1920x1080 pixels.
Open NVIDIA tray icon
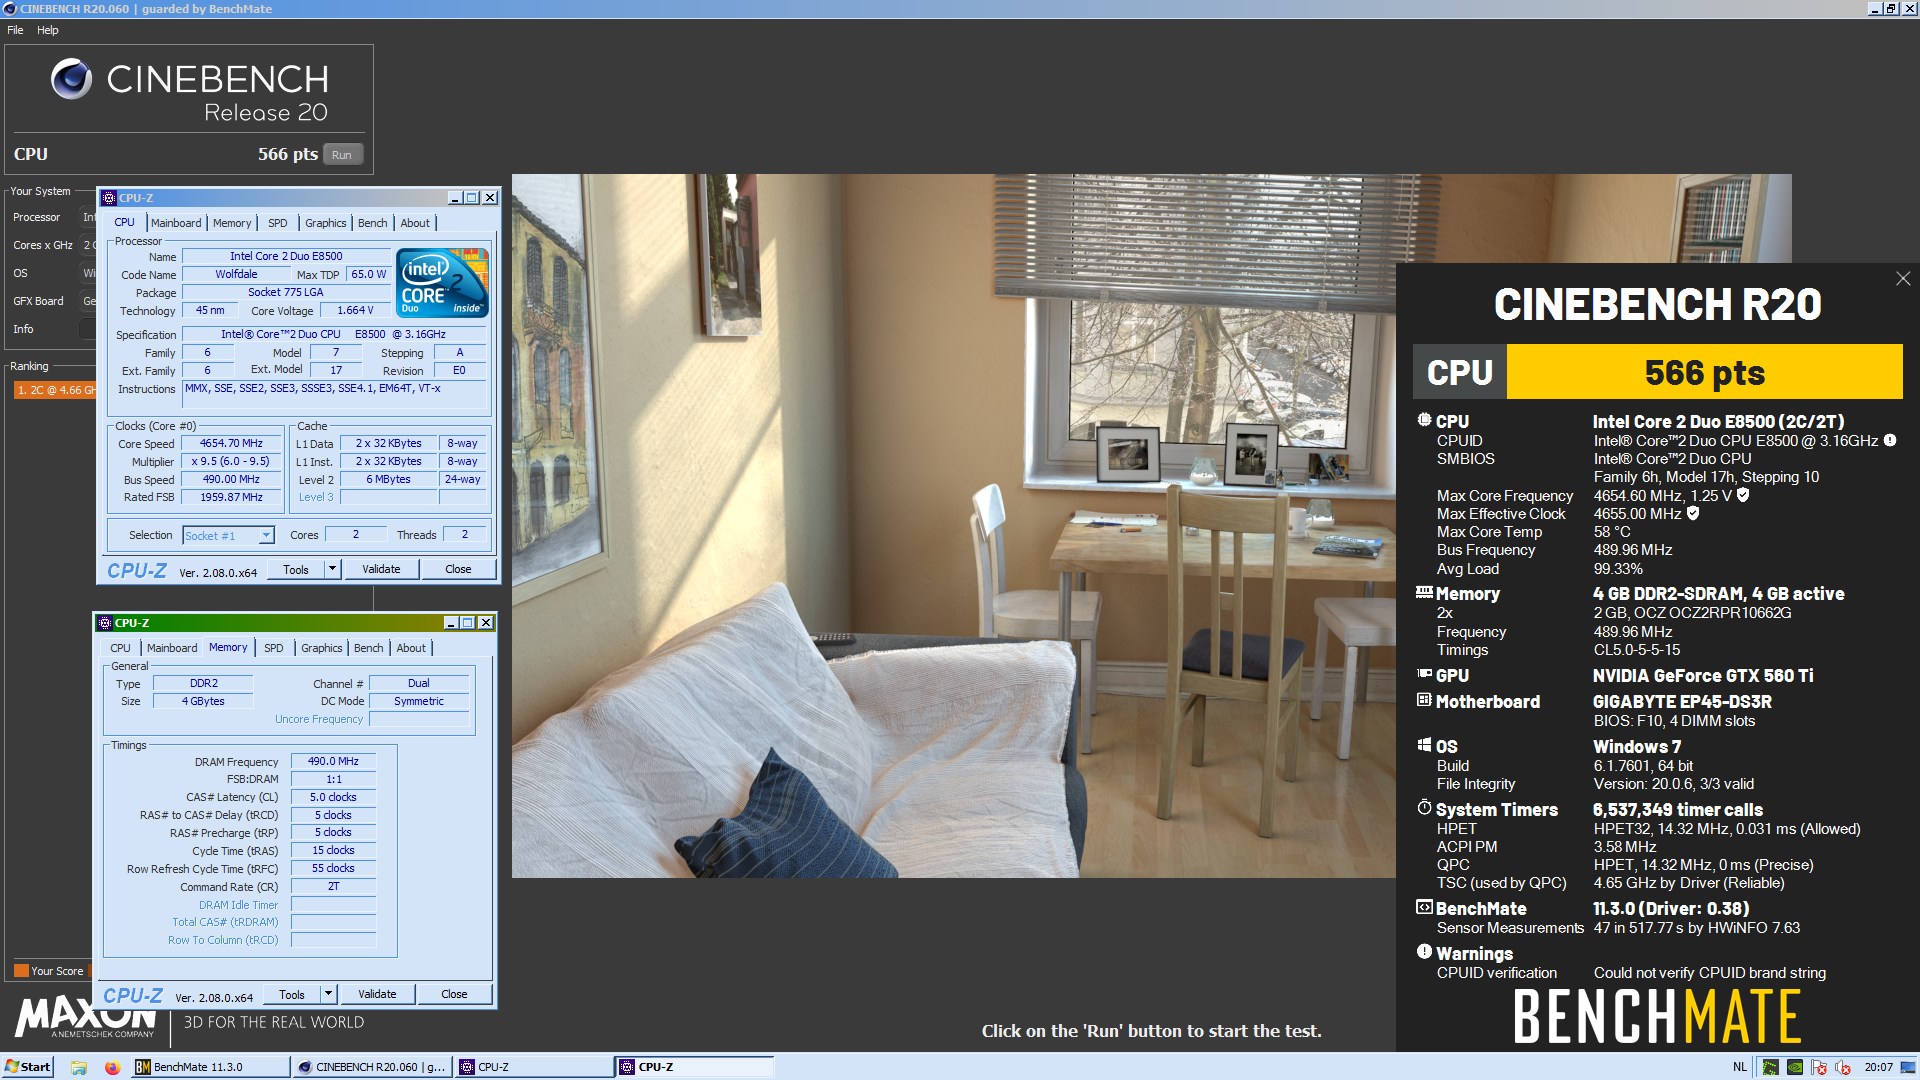click(x=1795, y=1067)
